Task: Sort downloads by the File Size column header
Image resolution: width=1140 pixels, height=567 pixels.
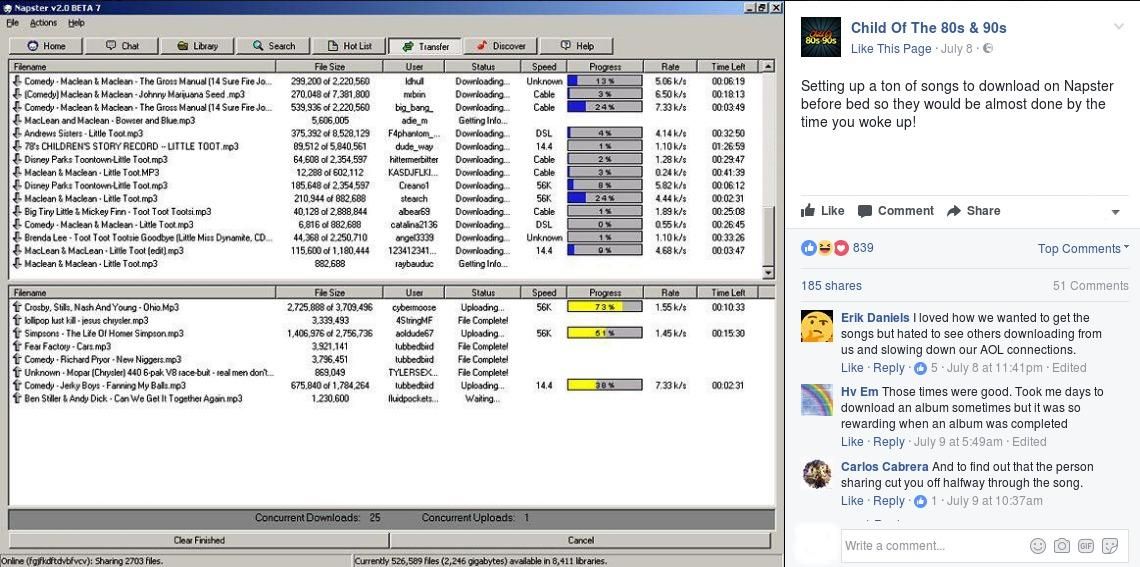Action: click(329, 67)
